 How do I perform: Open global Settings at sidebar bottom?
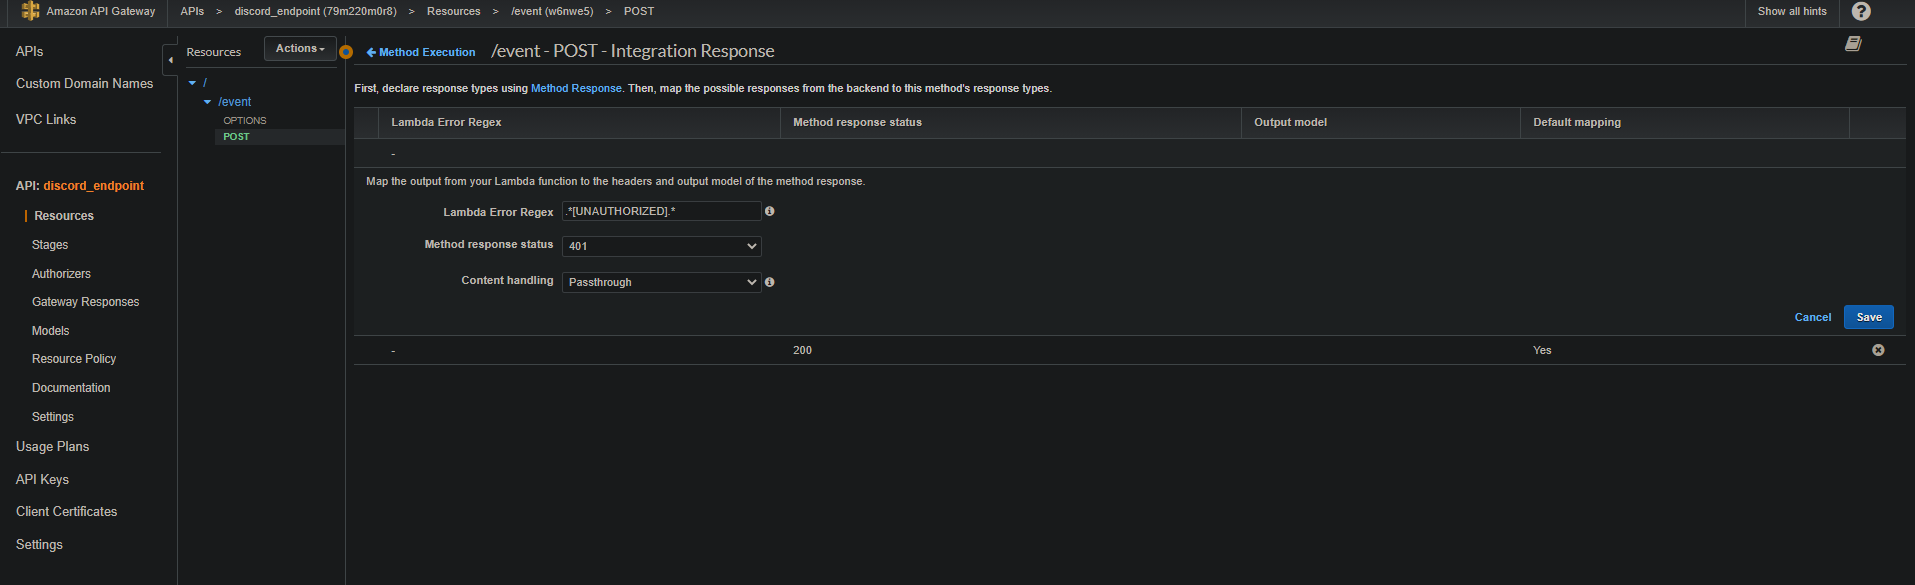pyautogui.click(x=39, y=545)
